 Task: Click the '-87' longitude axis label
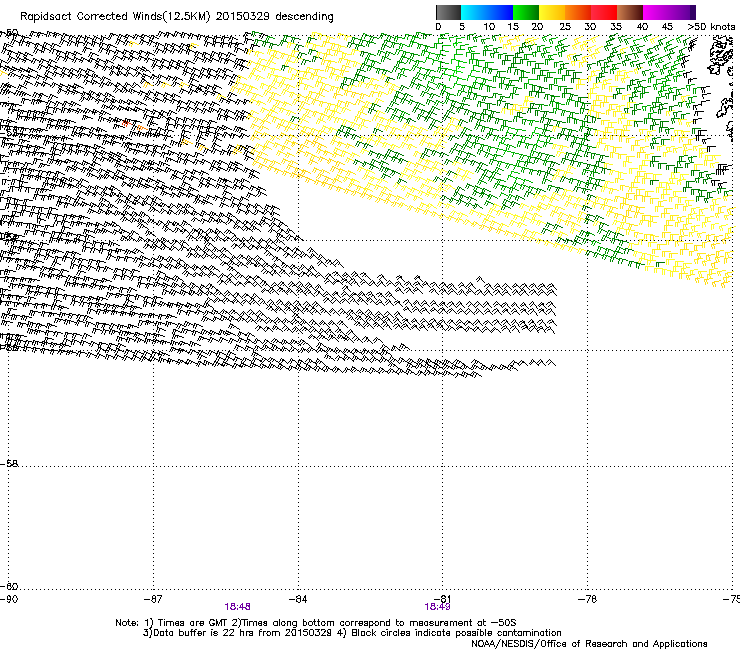pyautogui.click(x=153, y=599)
